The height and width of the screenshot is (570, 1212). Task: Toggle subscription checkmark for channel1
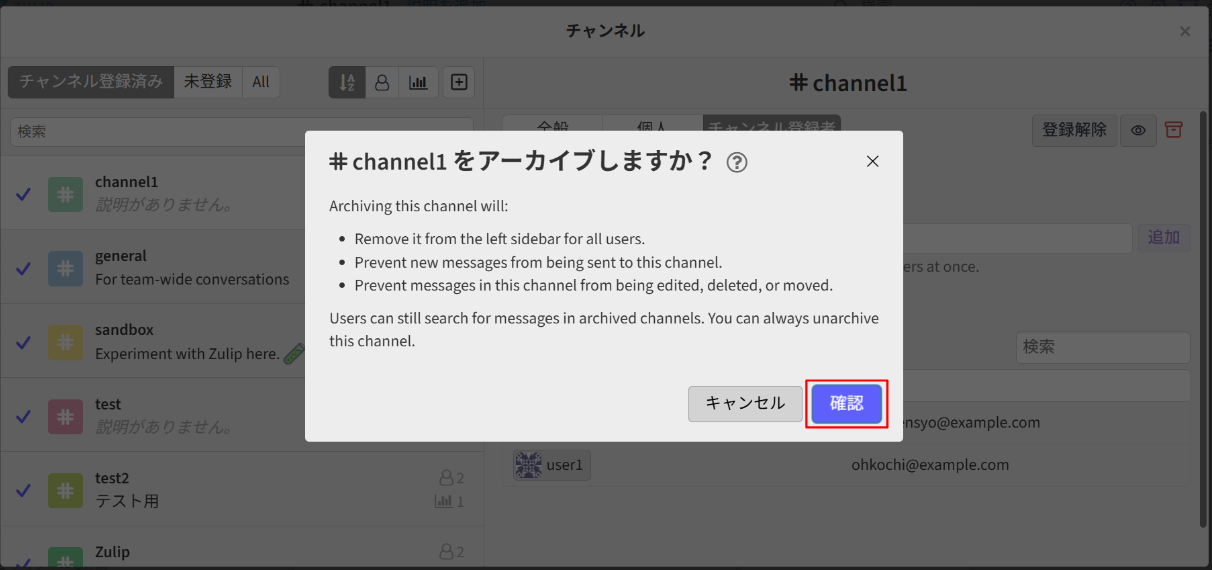click(24, 194)
